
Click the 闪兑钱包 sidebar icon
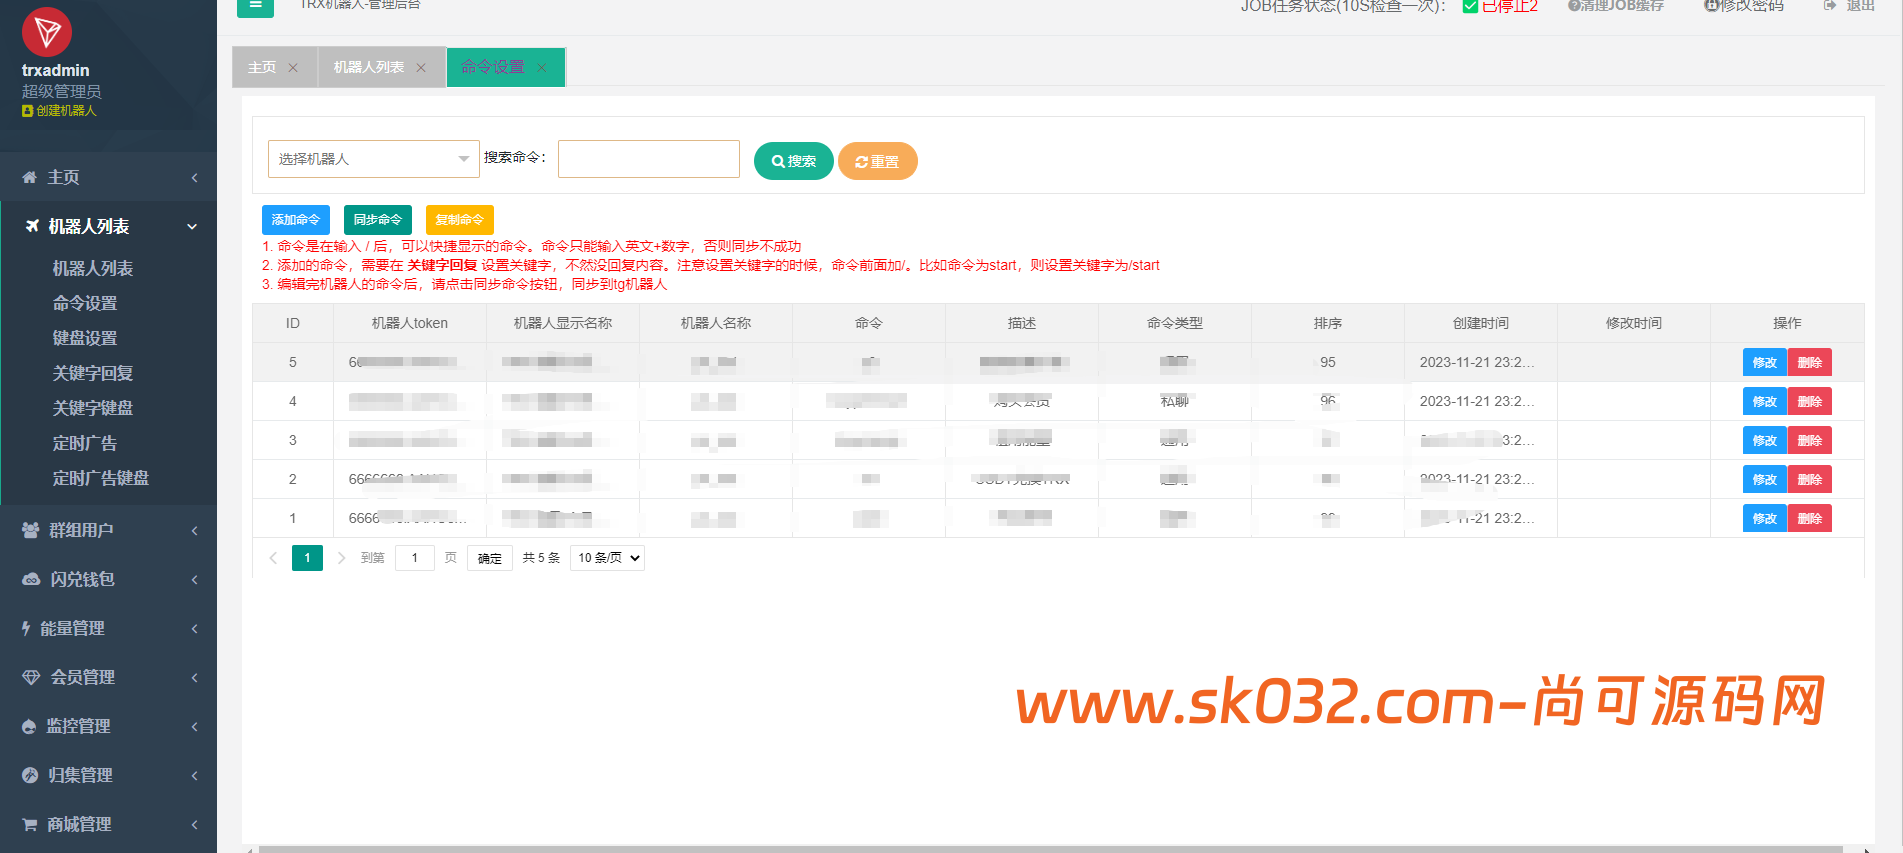tap(31, 580)
